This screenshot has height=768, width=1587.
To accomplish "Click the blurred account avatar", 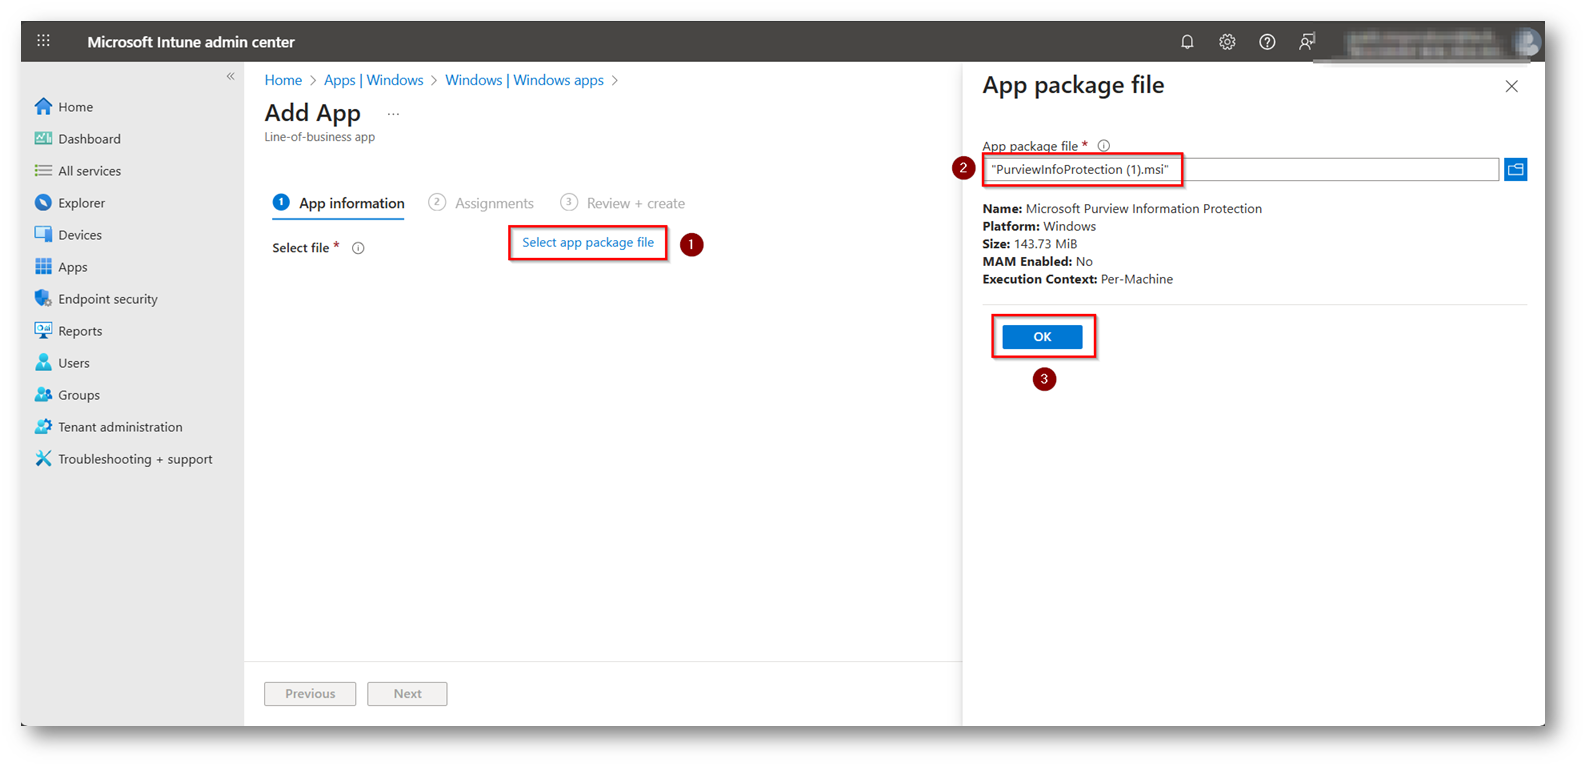I will [x=1526, y=42].
